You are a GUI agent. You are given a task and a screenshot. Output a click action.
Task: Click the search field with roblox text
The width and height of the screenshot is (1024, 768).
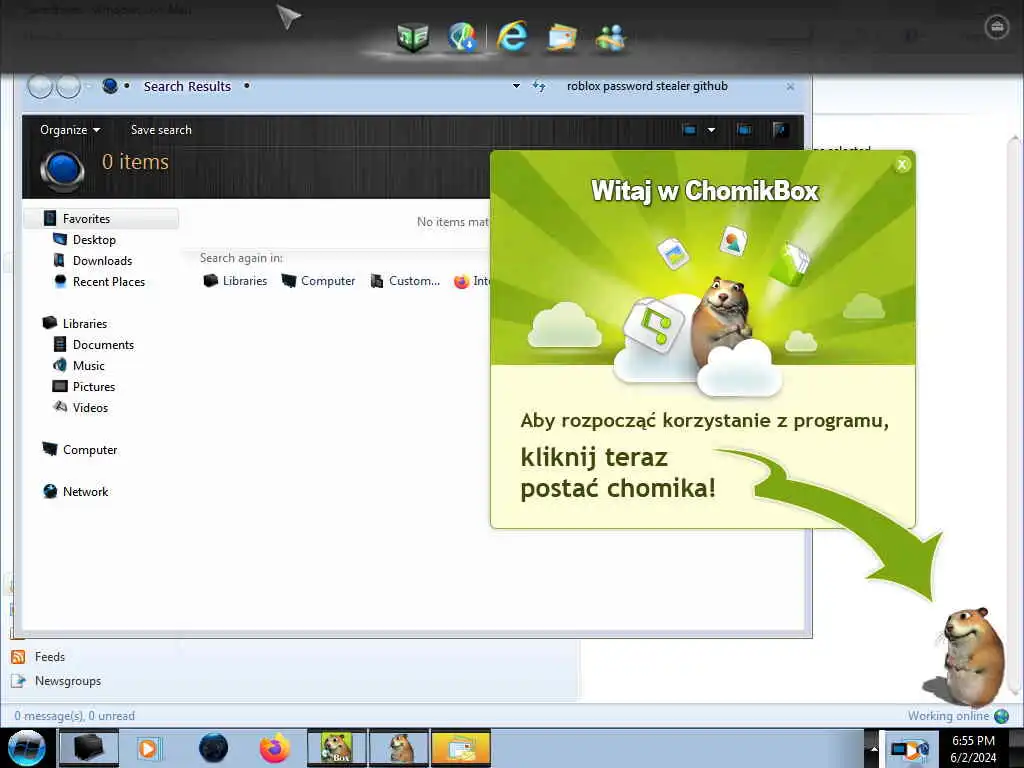coord(669,86)
